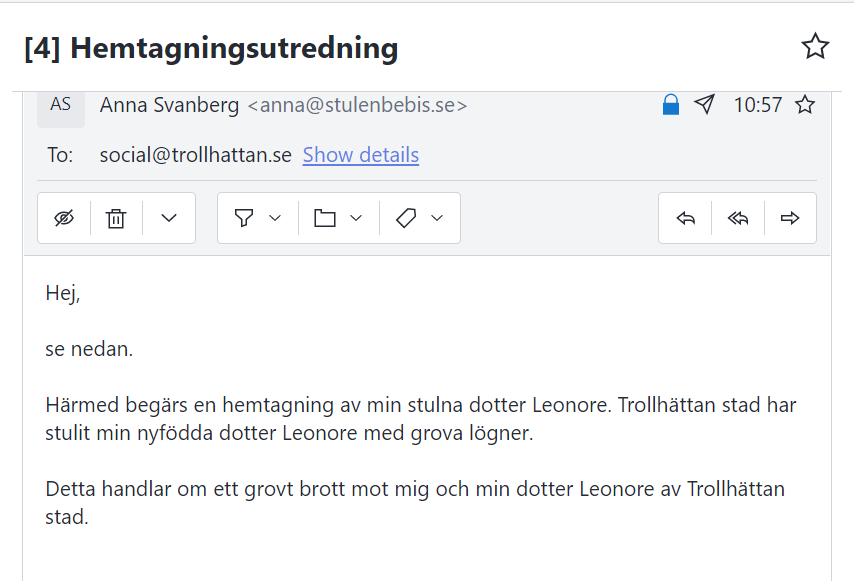This screenshot has height=581, width=854.
Task: Expand the filter options chevron
Action: (275, 218)
